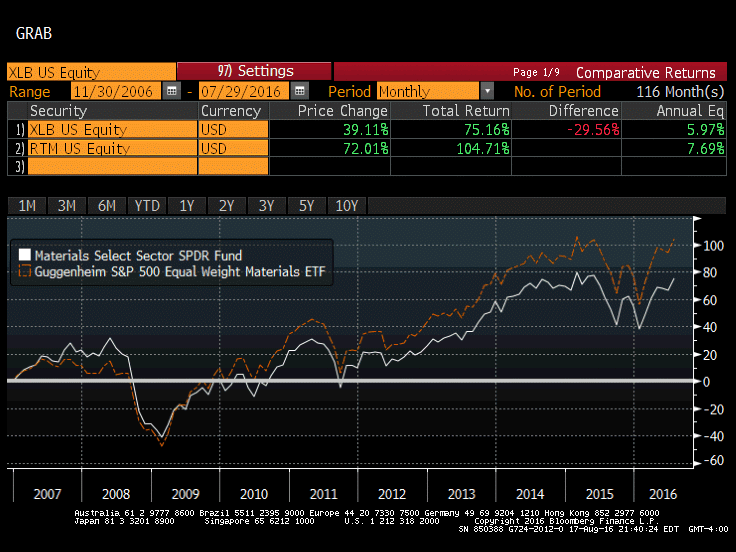Click the GRAB title text
Viewport: 736px width, 552px height.
(34, 33)
